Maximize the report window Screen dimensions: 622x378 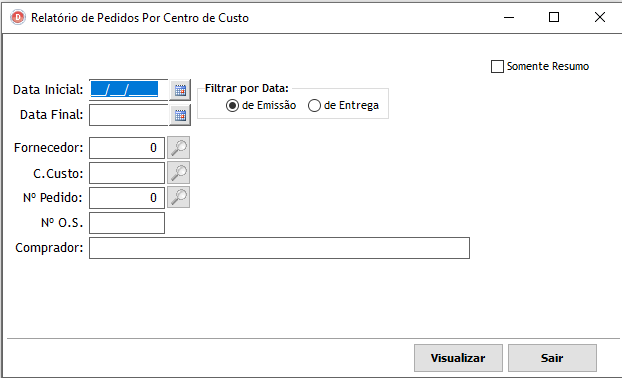pyautogui.click(x=554, y=17)
